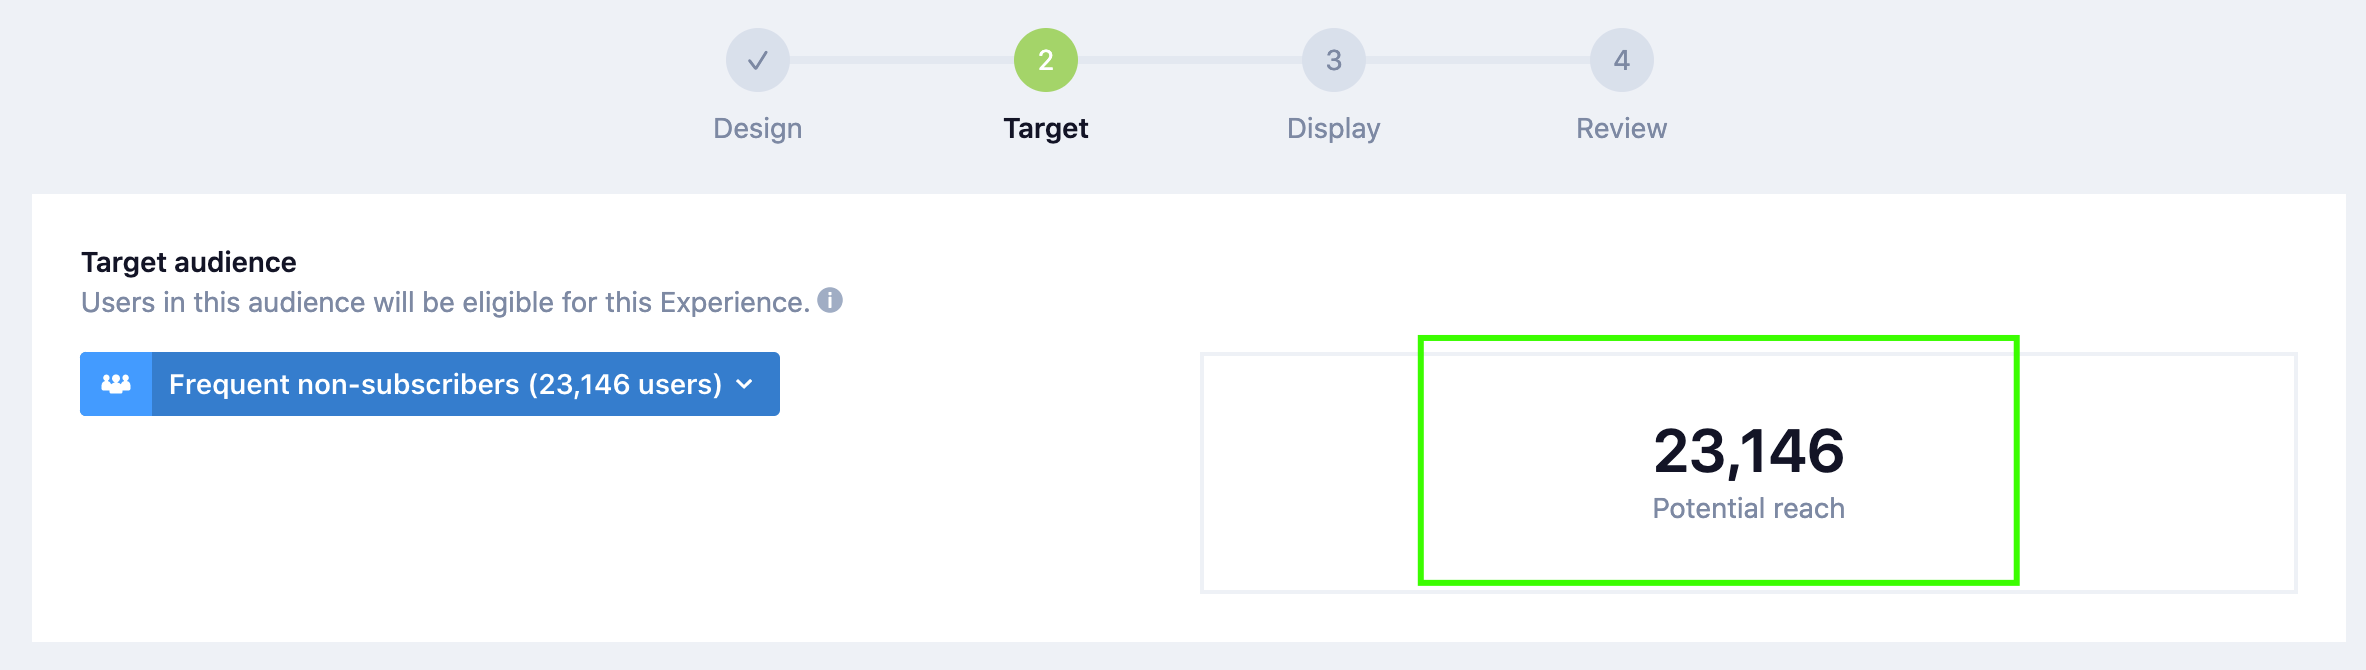Click progress line between steps 2 and 3
The height and width of the screenshot is (670, 2366).
click(1189, 60)
